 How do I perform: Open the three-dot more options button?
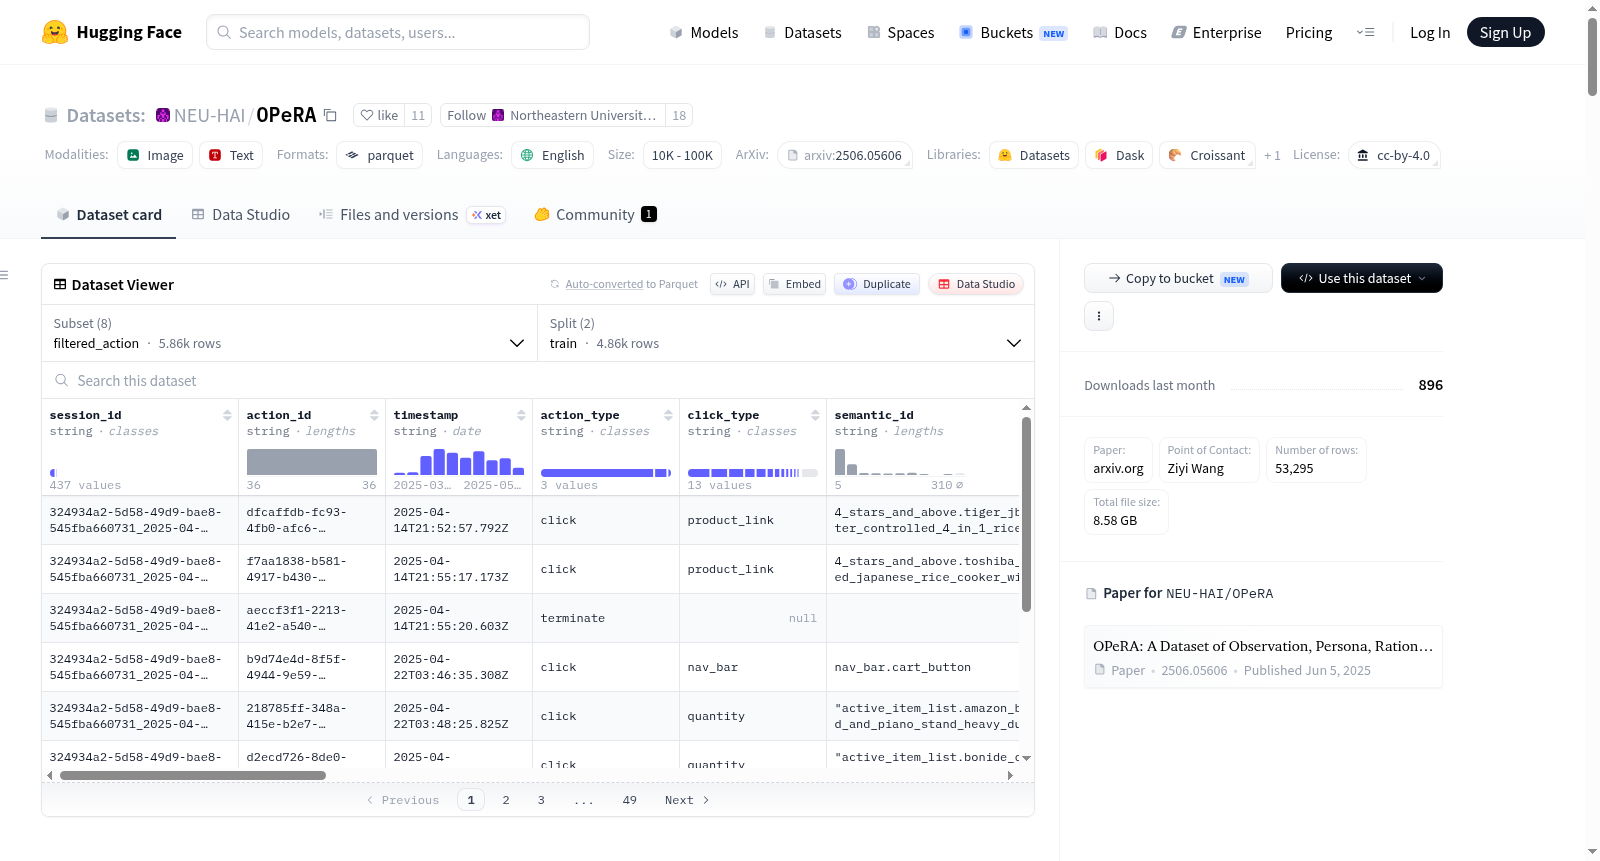(x=1099, y=316)
